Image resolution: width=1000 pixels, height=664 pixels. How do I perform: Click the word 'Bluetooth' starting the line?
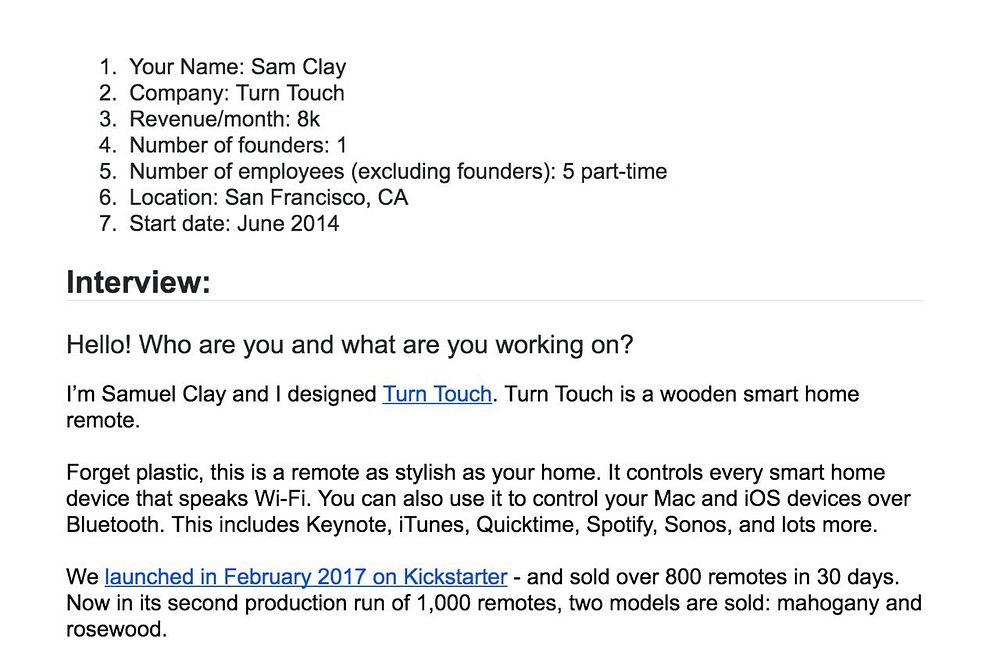click(115, 525)
